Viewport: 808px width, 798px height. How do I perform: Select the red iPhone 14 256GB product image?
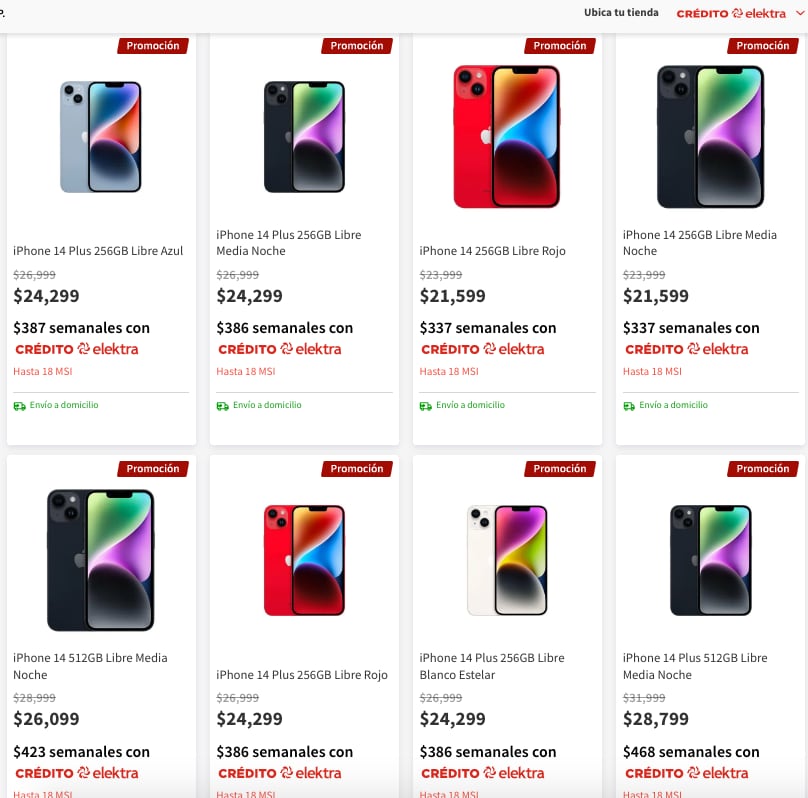pos(506,136)
